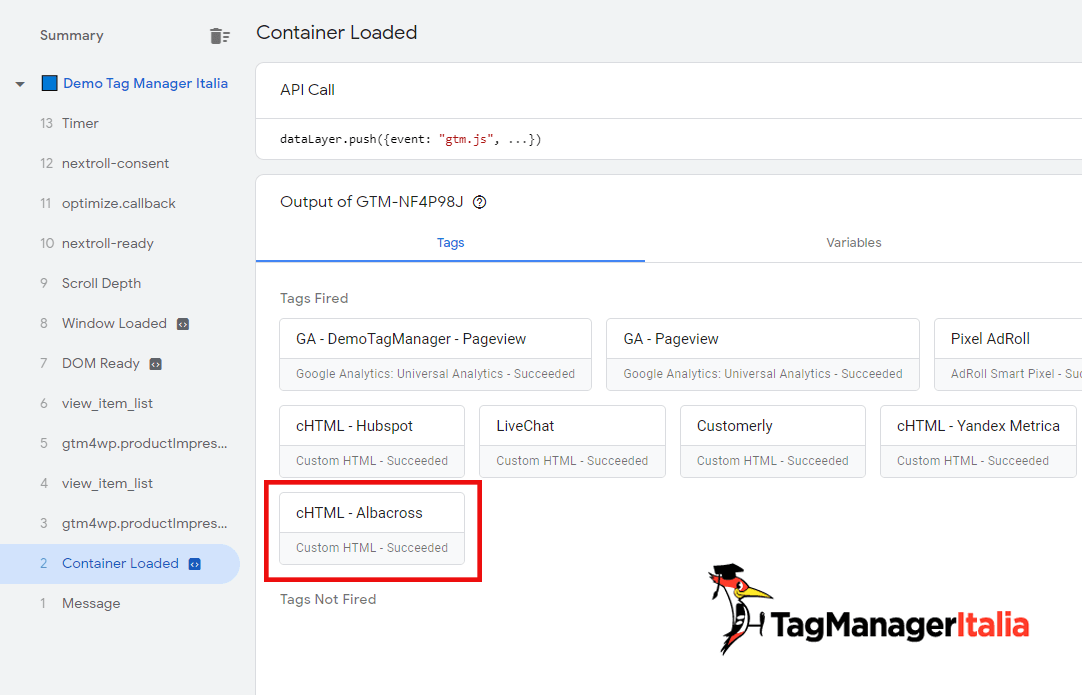
Task: Open Customerly tag card
Action: click(773, 442)
